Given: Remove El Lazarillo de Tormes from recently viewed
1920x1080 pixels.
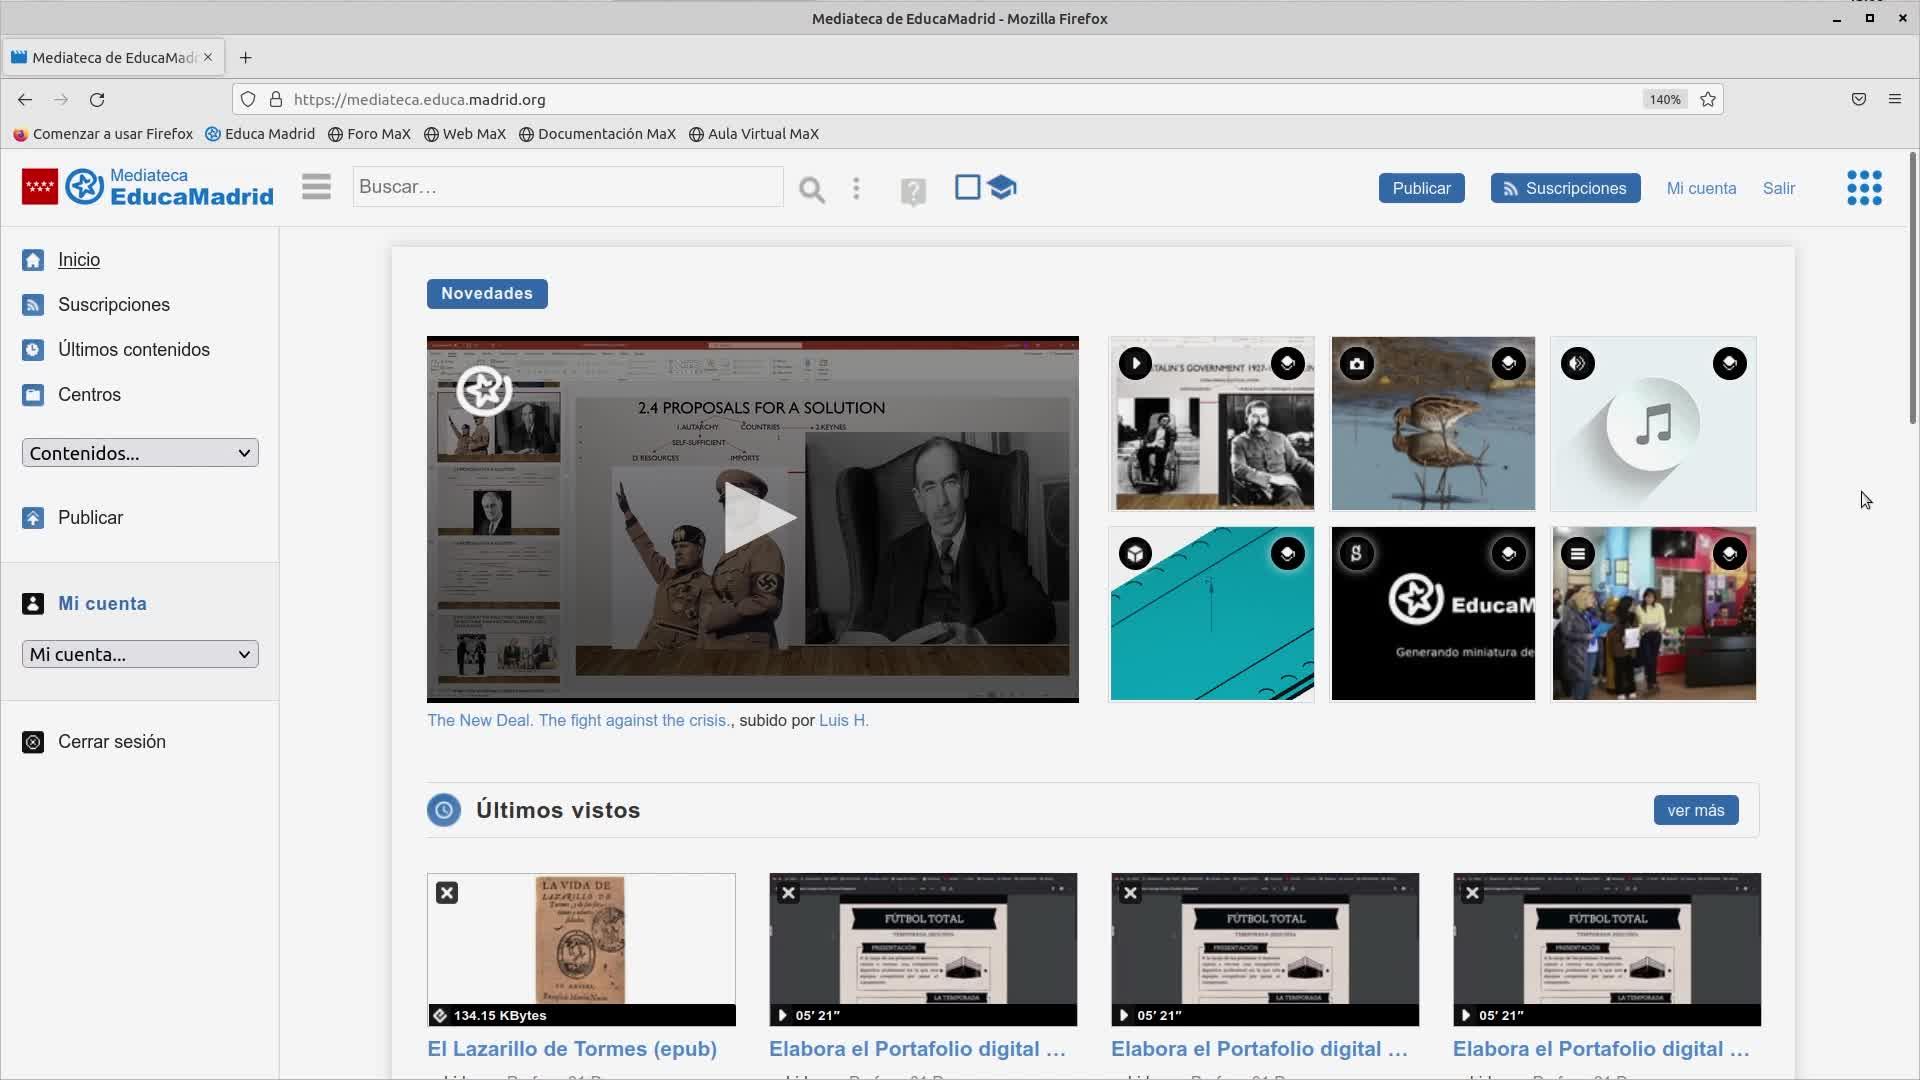Looking at the screenshot, I should point(447,893).
